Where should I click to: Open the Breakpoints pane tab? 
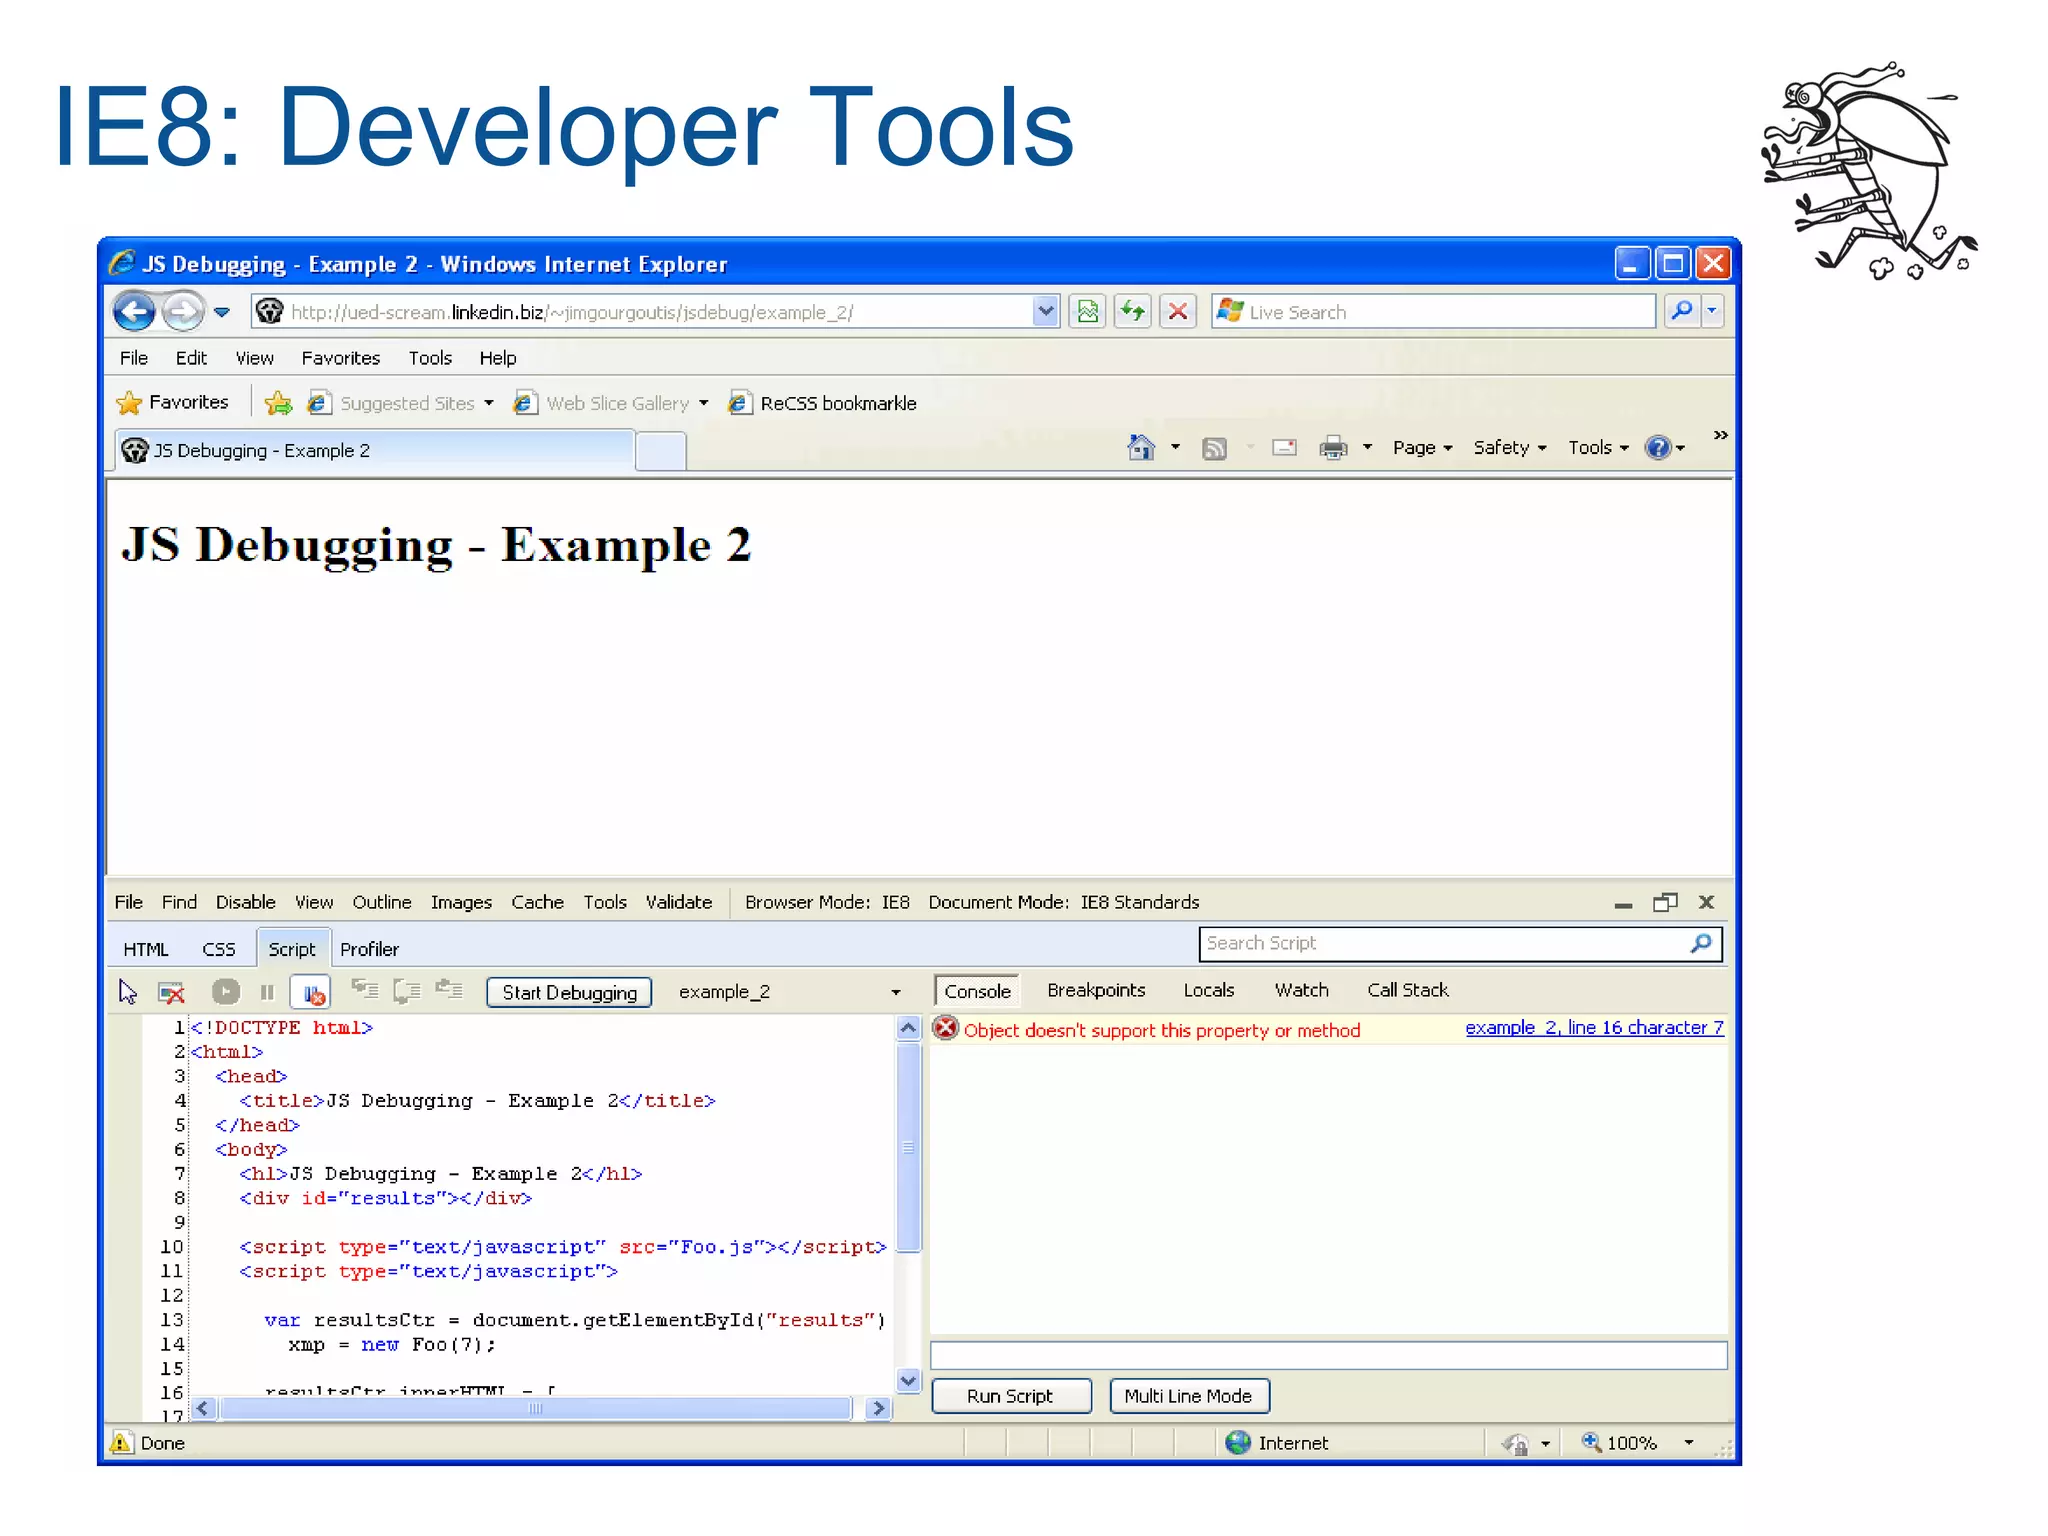pyautogui.click(x=1096, y=990)
